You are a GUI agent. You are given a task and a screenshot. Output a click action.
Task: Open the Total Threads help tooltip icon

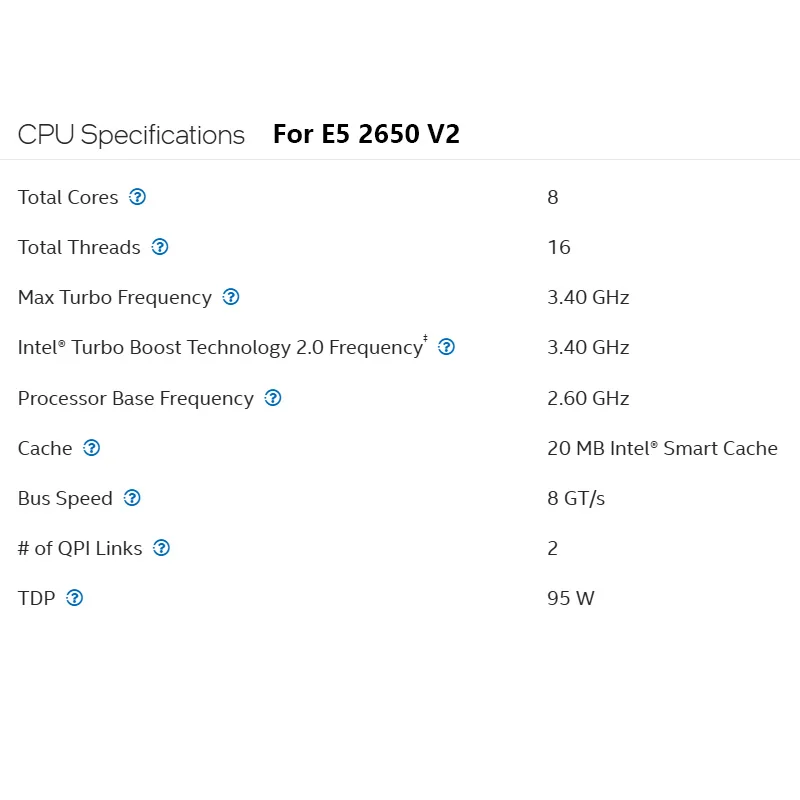160,247
